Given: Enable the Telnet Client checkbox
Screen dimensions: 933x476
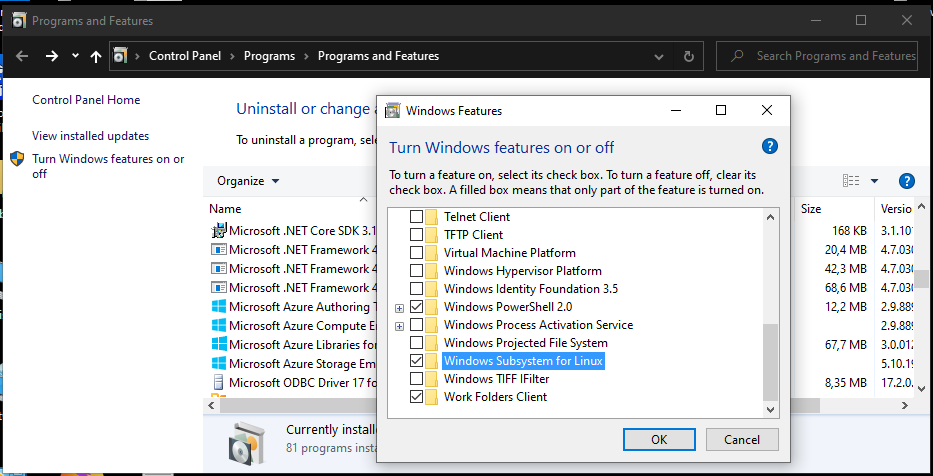Looking at the screenshot, I should 417,217.
